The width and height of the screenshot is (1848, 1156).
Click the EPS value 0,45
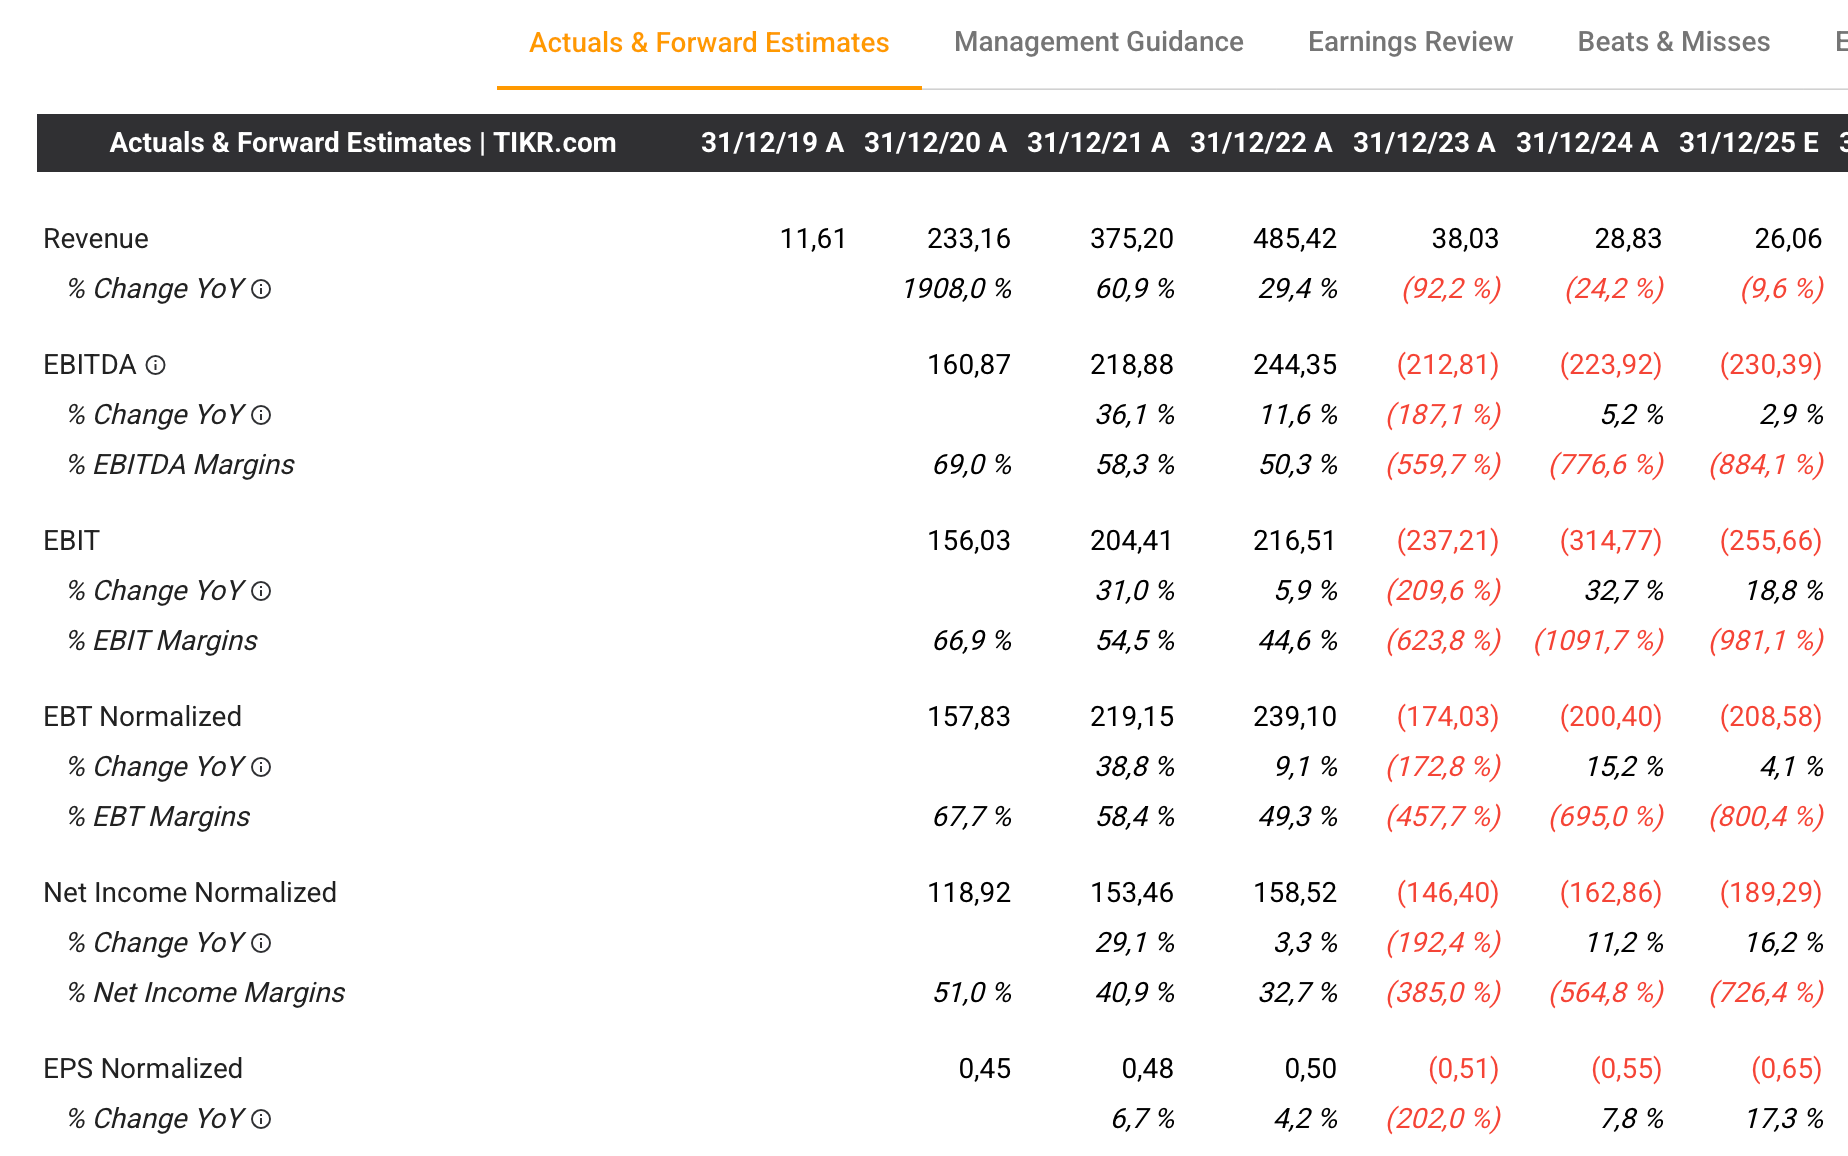tap(985, 1069)
